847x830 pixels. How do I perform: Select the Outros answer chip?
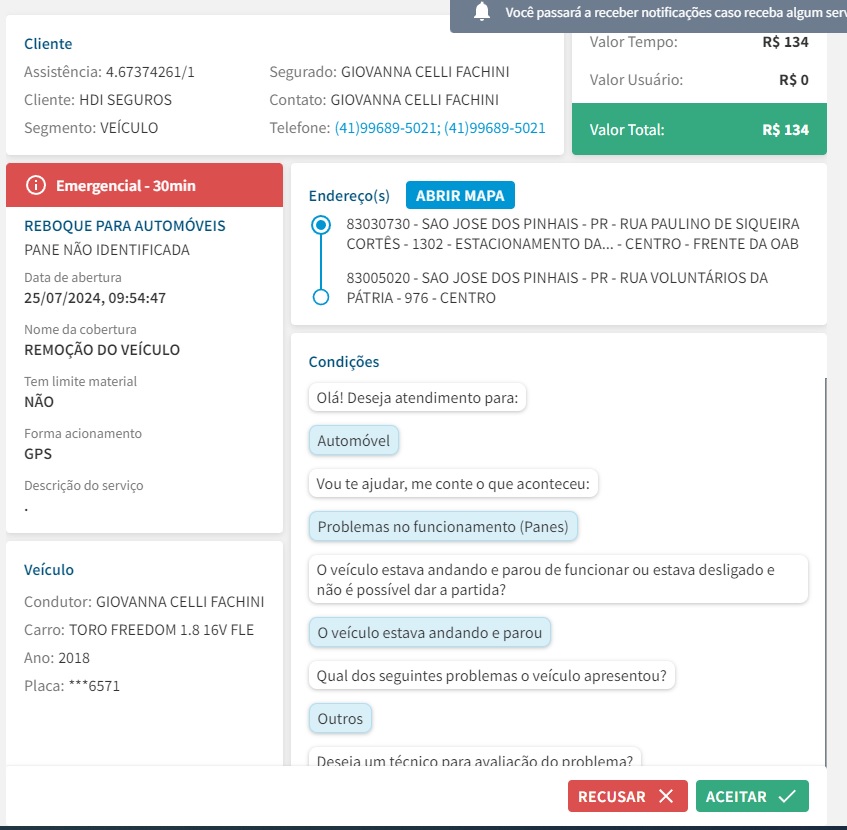click(340, 719)
